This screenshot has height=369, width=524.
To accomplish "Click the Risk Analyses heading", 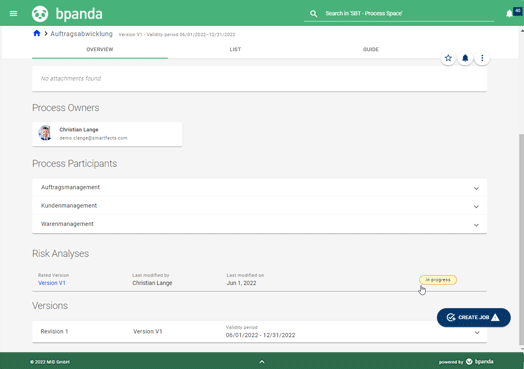I will [x=60, y=253].
